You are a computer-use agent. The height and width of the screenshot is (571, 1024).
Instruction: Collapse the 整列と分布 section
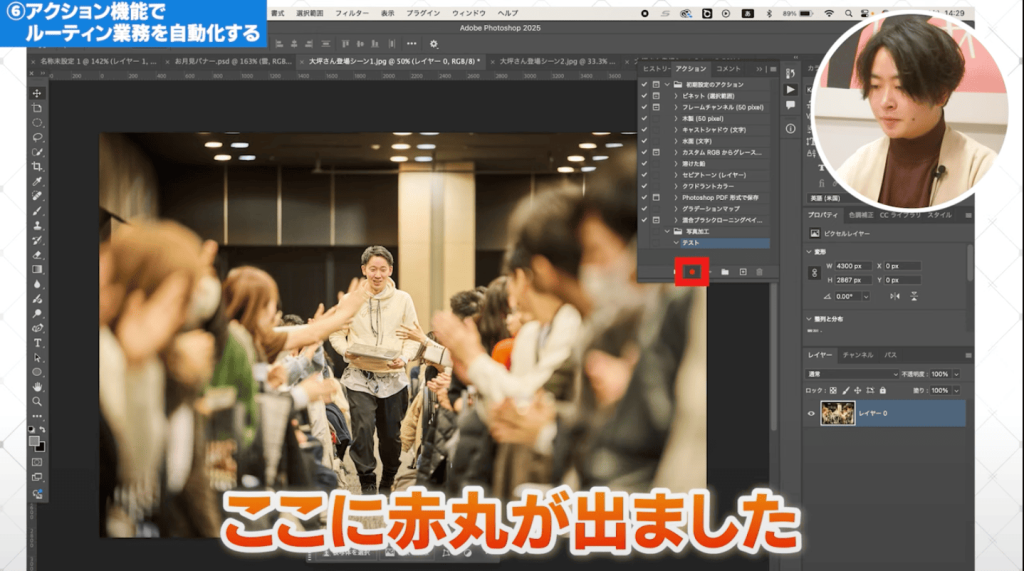(x=809, y=319)
